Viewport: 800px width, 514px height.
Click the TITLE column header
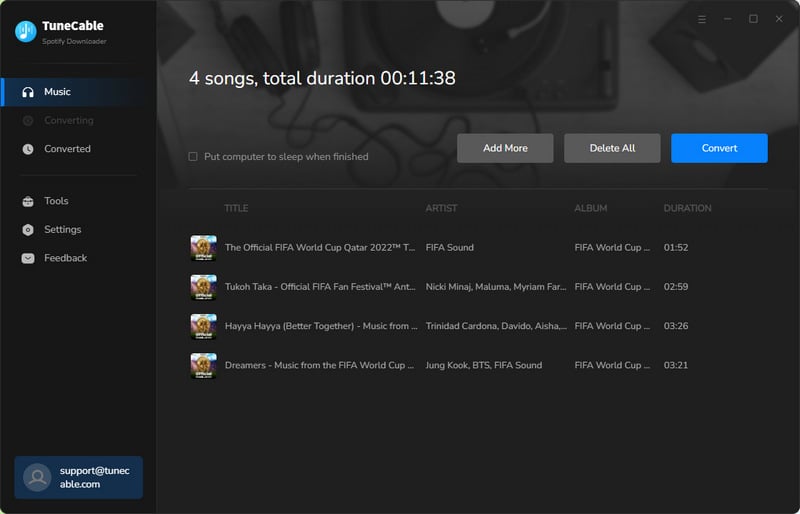point(236,208)
